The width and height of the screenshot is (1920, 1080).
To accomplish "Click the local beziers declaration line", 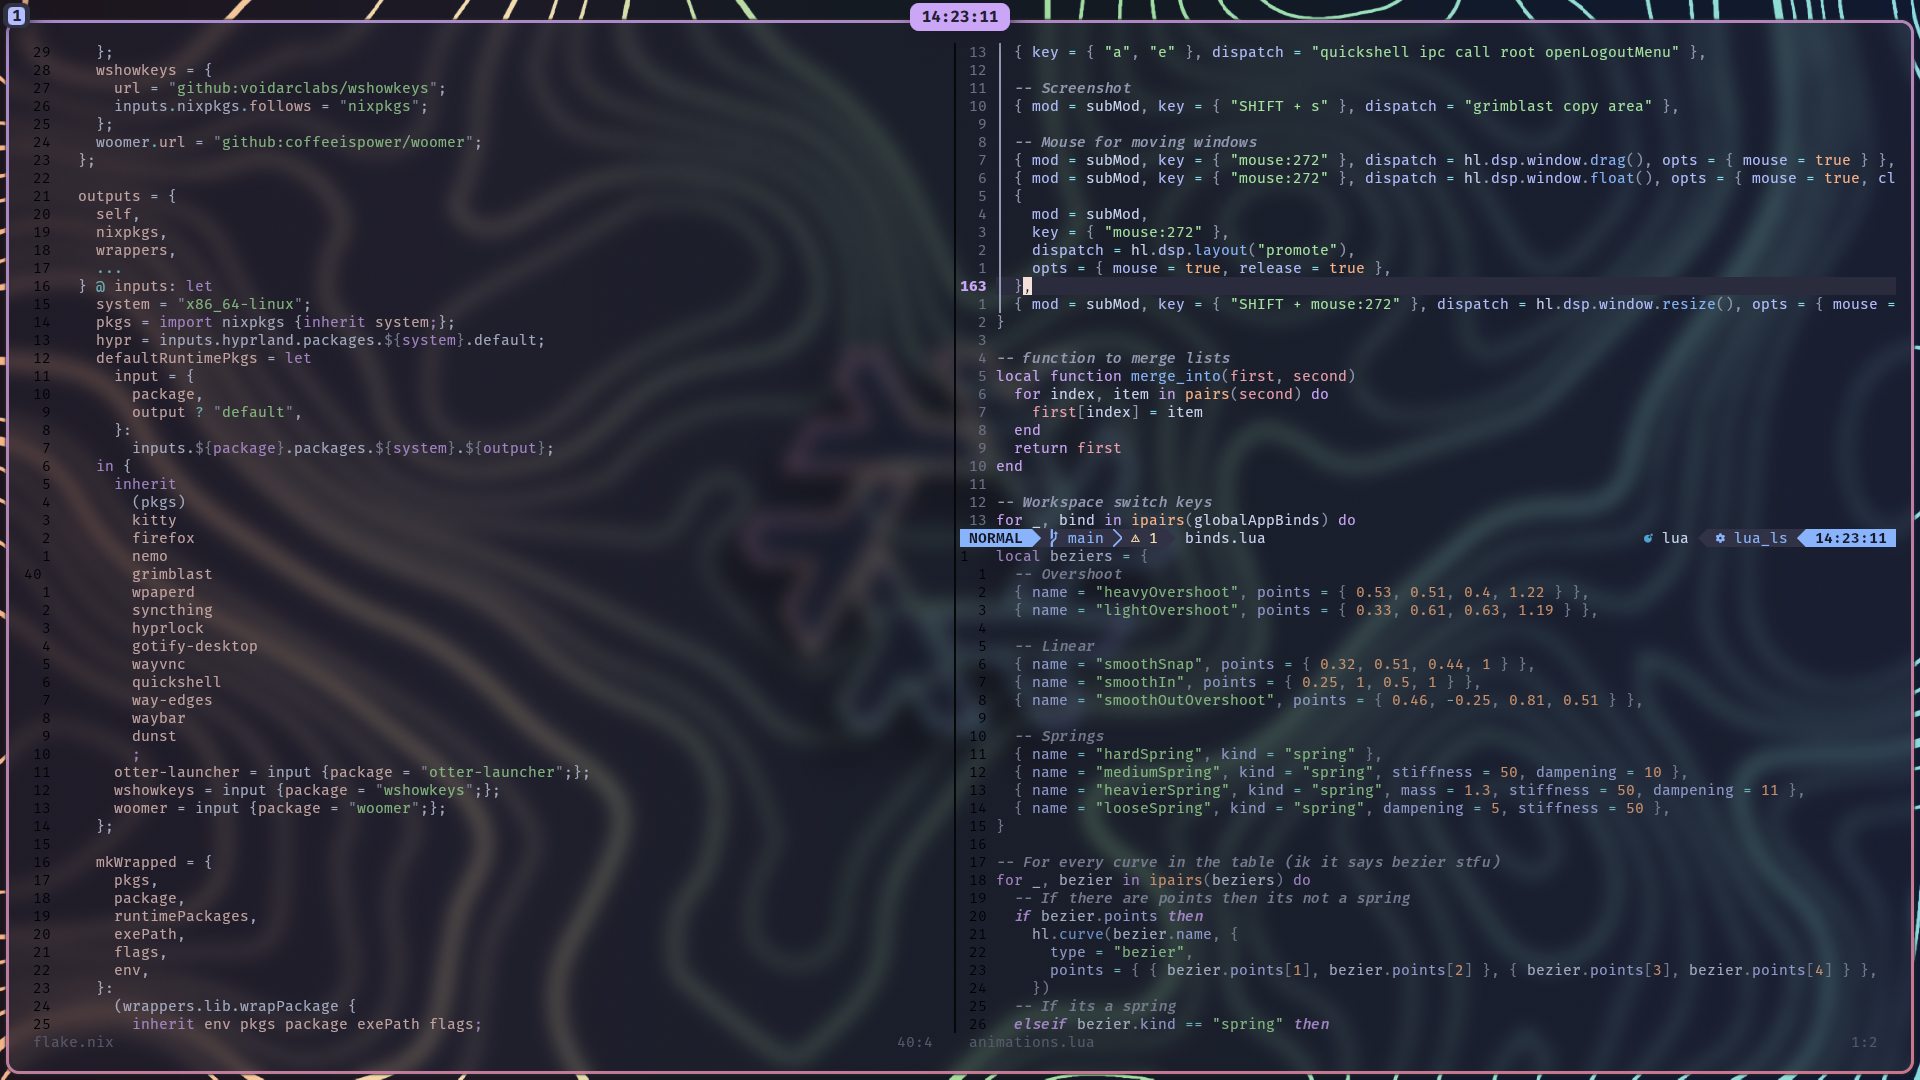I will coord(1072,556).
